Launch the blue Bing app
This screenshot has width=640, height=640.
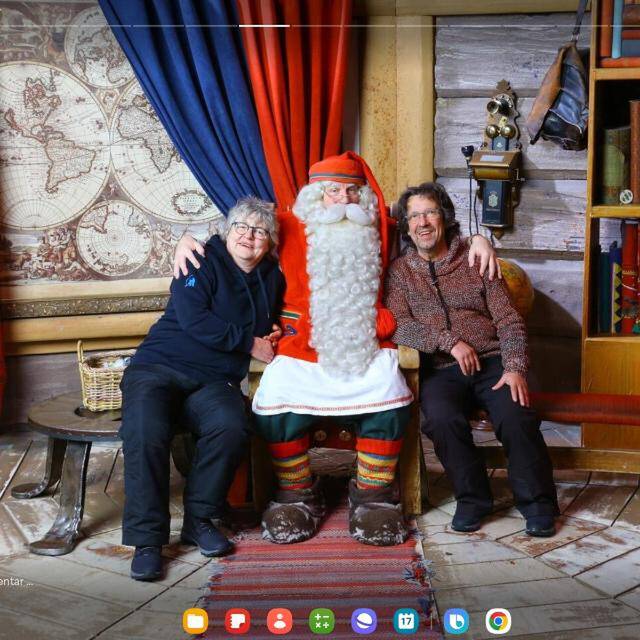(456, 621)
